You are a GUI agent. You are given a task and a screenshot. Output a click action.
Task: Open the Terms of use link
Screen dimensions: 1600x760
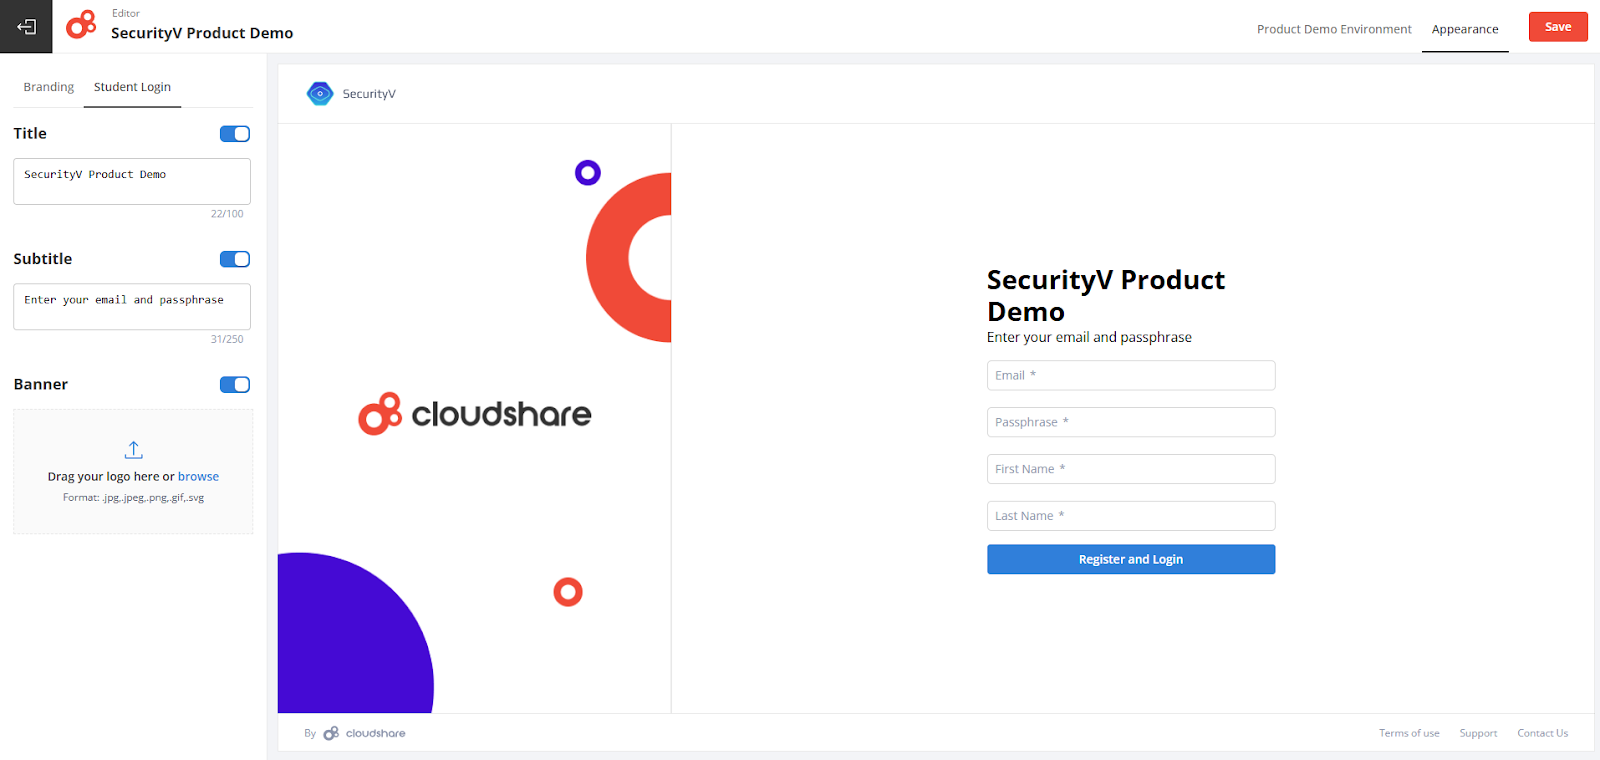point(1408,732)
